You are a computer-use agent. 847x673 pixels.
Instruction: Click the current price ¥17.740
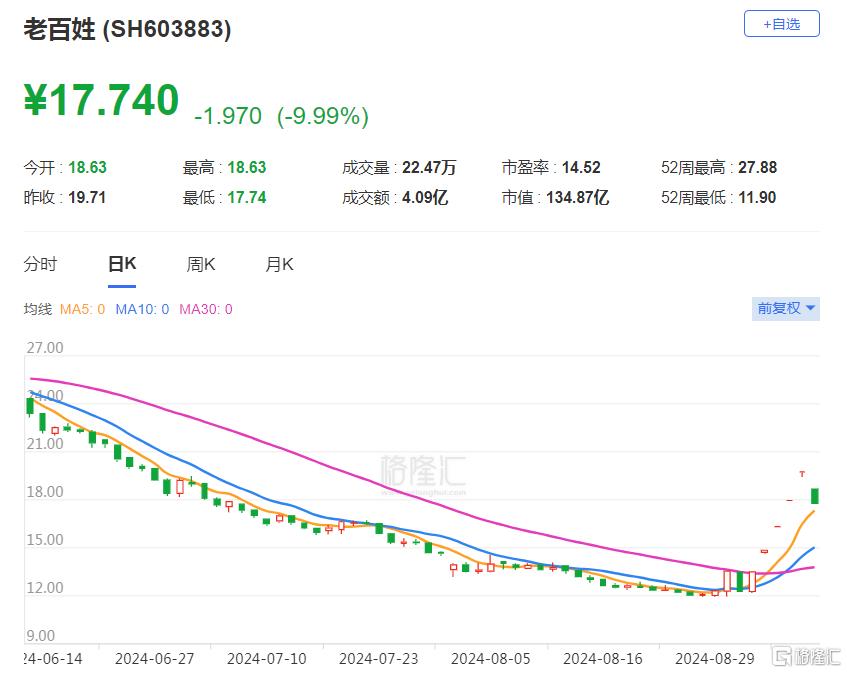pos(102,100)
